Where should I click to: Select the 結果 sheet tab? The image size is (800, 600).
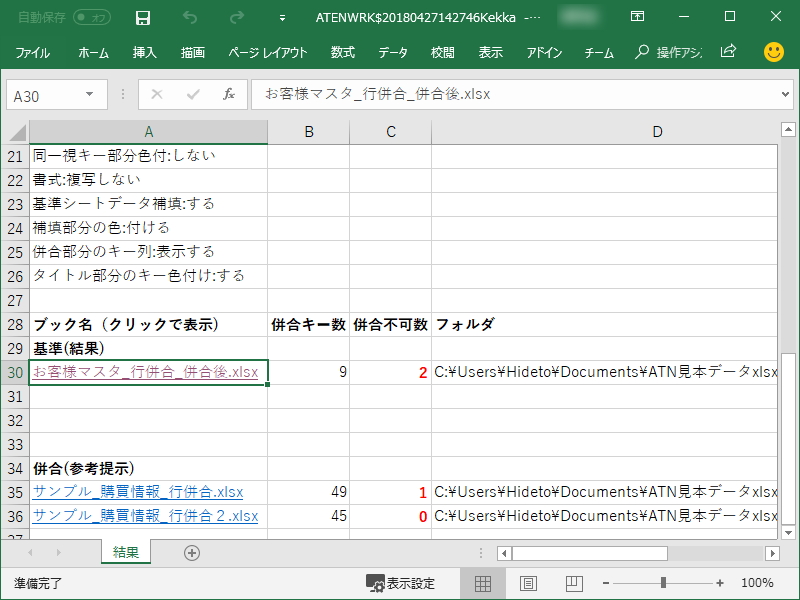[x=126, y=551]
